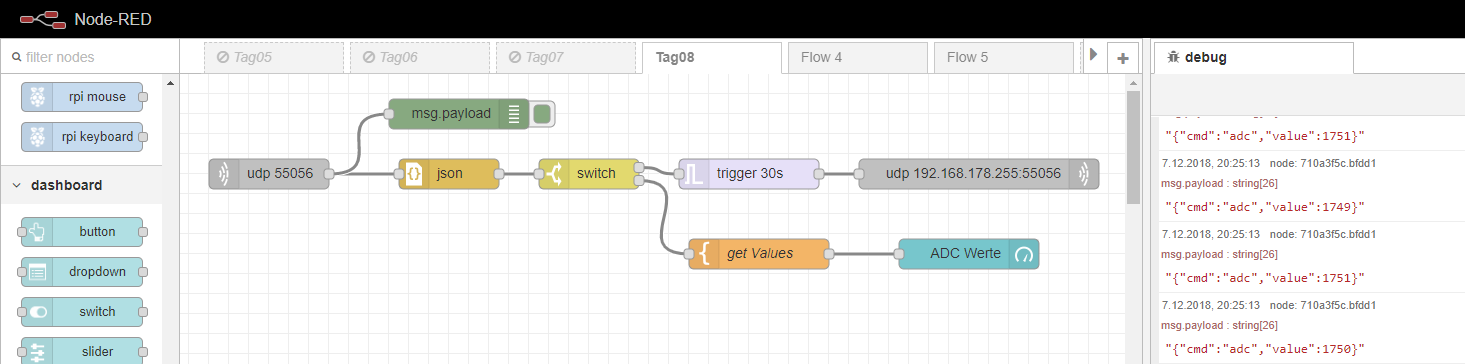The image size is (1465, 364).
Task: Open the debug sidebar tab
Action: coord(1254,58)
